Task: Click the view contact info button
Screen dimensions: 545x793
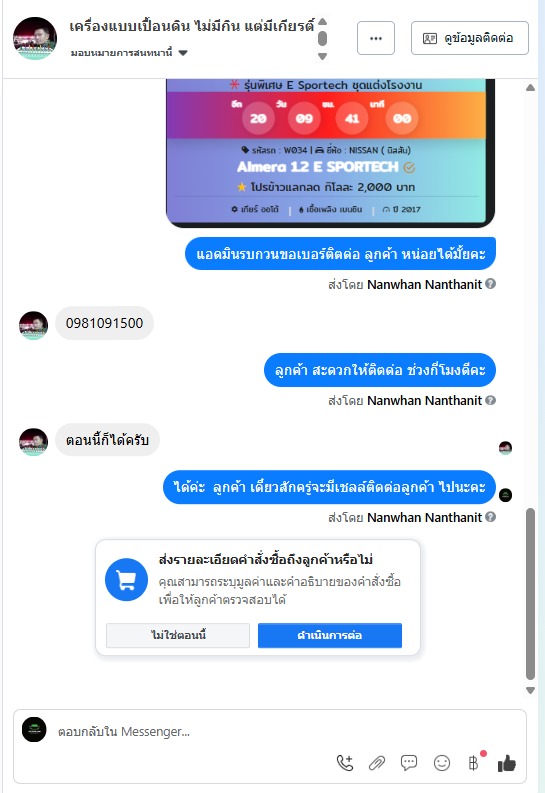Action: tap(470, 38)
